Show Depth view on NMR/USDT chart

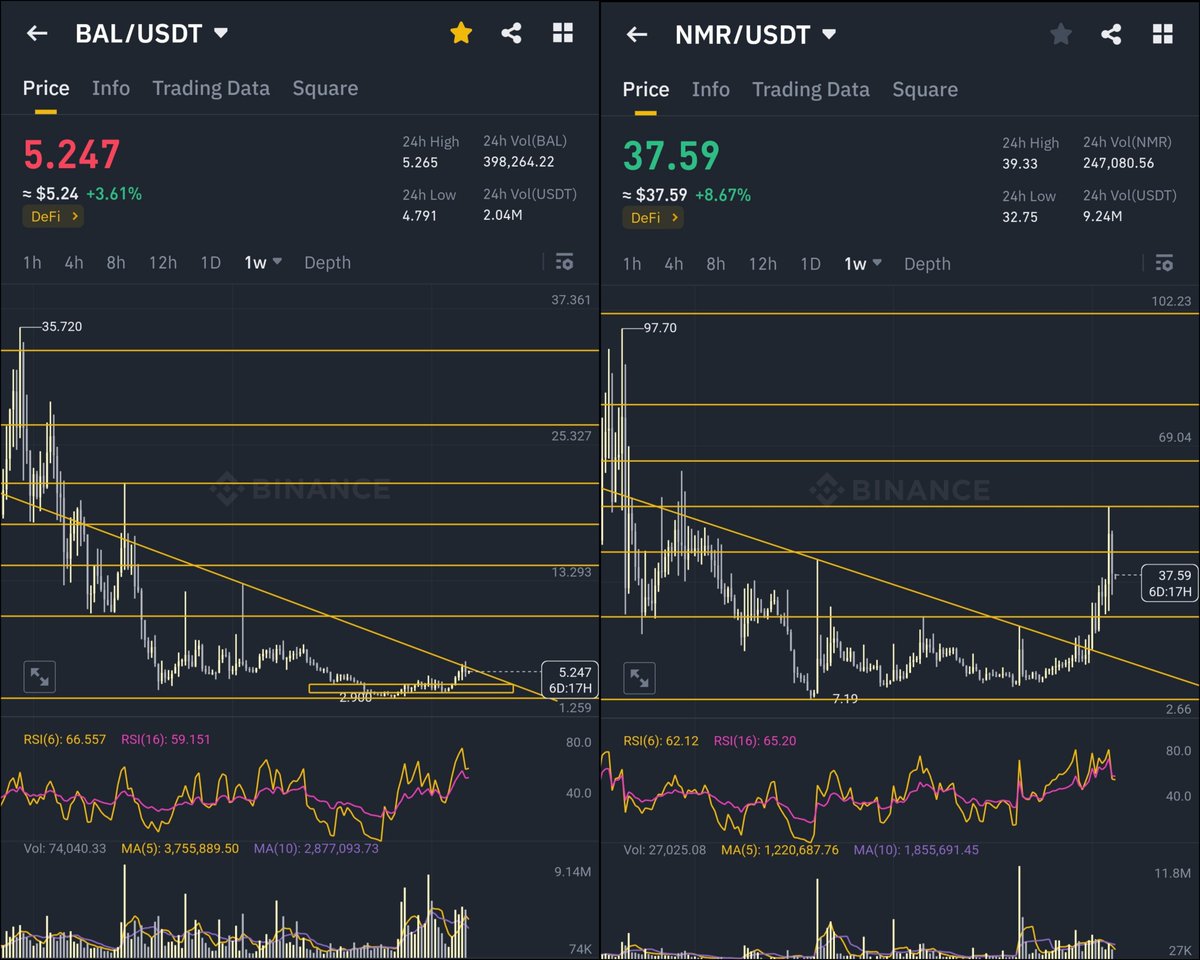[927, 264]
